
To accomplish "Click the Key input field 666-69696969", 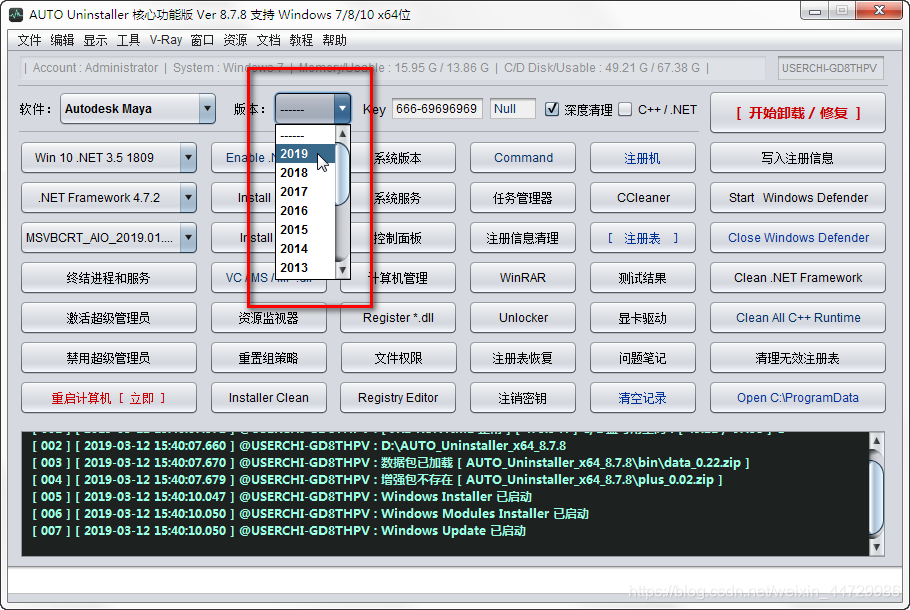I will [x=436, y=109].
